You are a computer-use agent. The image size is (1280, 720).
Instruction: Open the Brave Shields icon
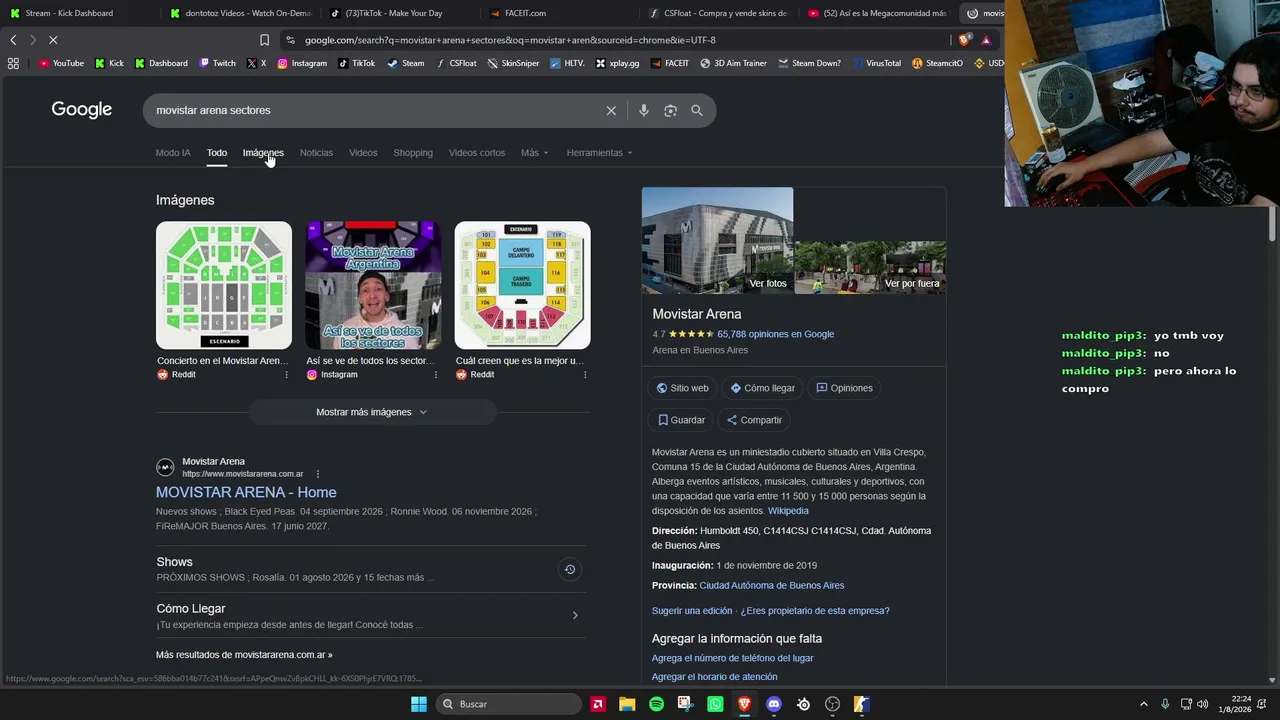964,40
